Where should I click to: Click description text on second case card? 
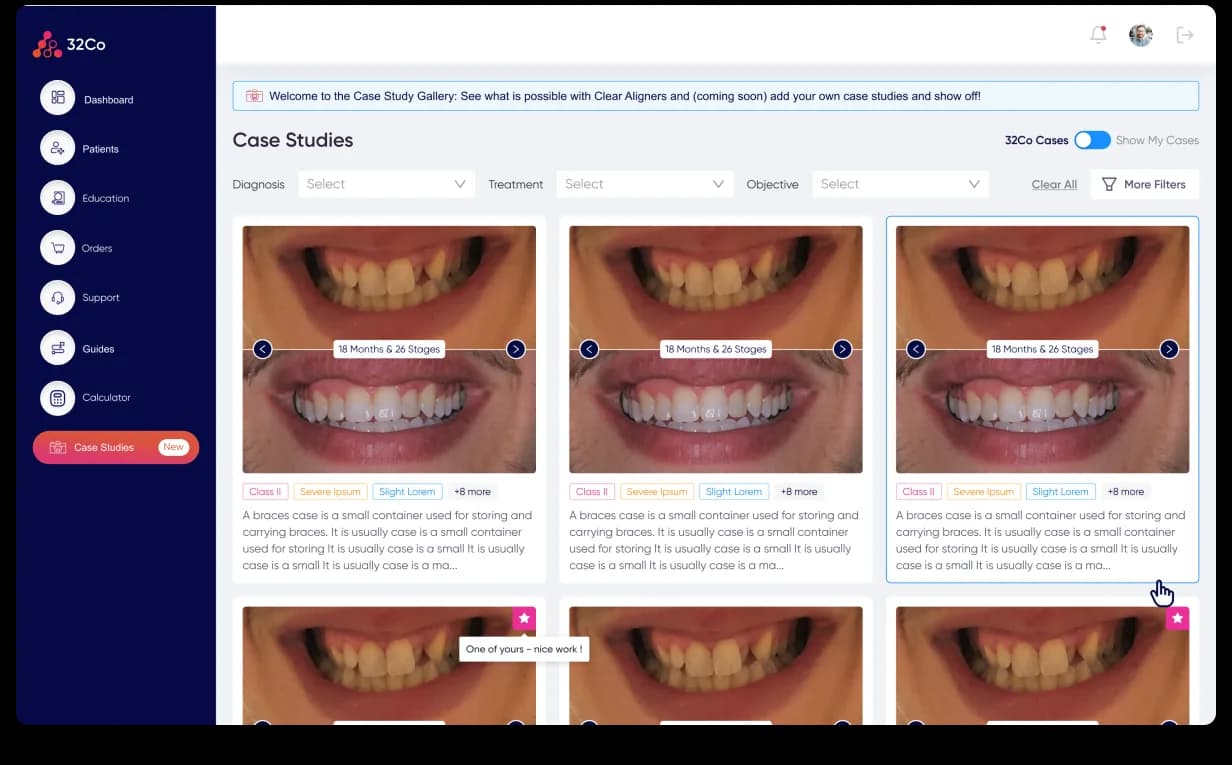click(716, 540)
